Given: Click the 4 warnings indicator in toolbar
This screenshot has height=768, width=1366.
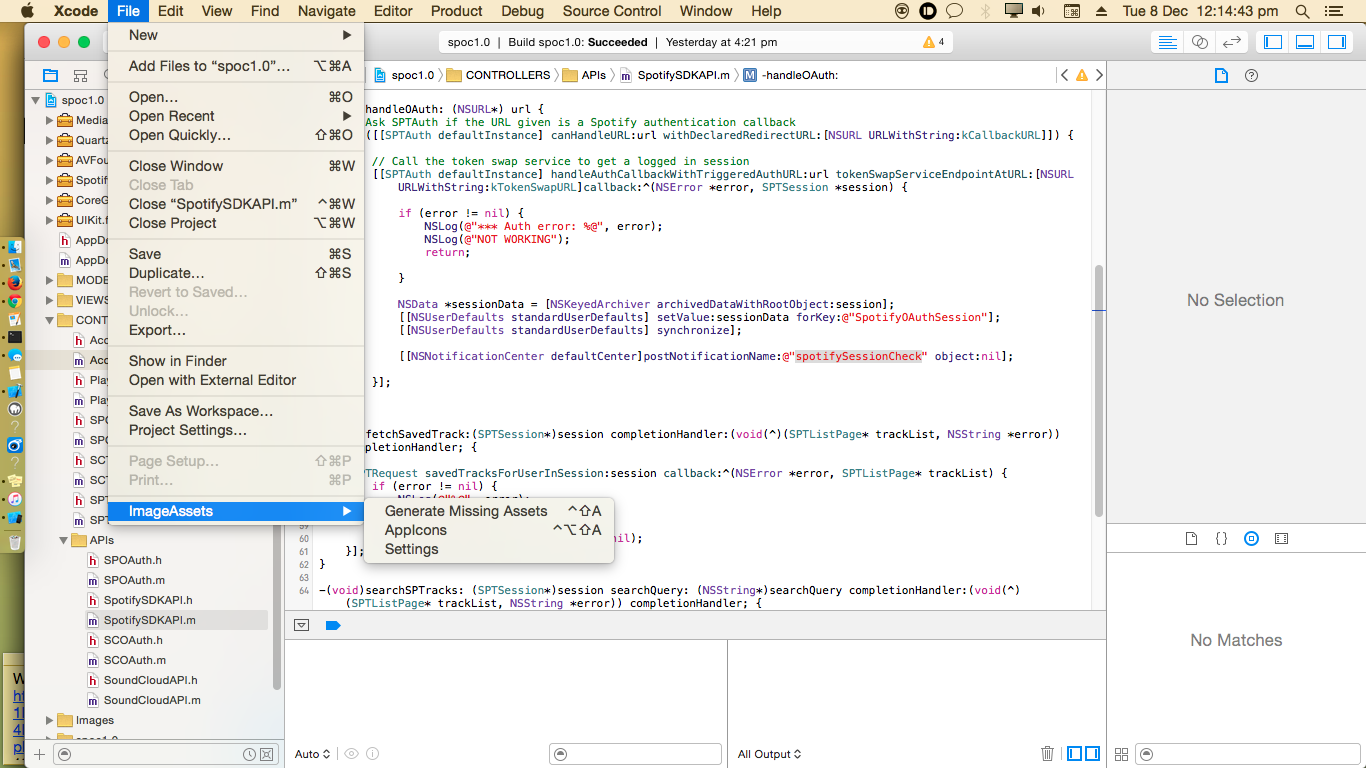Looking at the screenshot, I should [934, 42].
